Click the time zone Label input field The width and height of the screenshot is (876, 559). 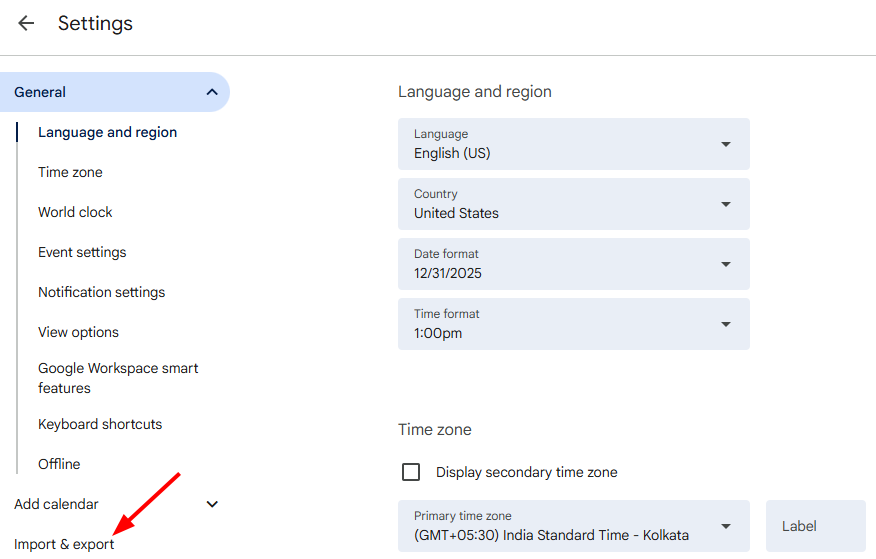pyautogui.click(x=815, y=526)
